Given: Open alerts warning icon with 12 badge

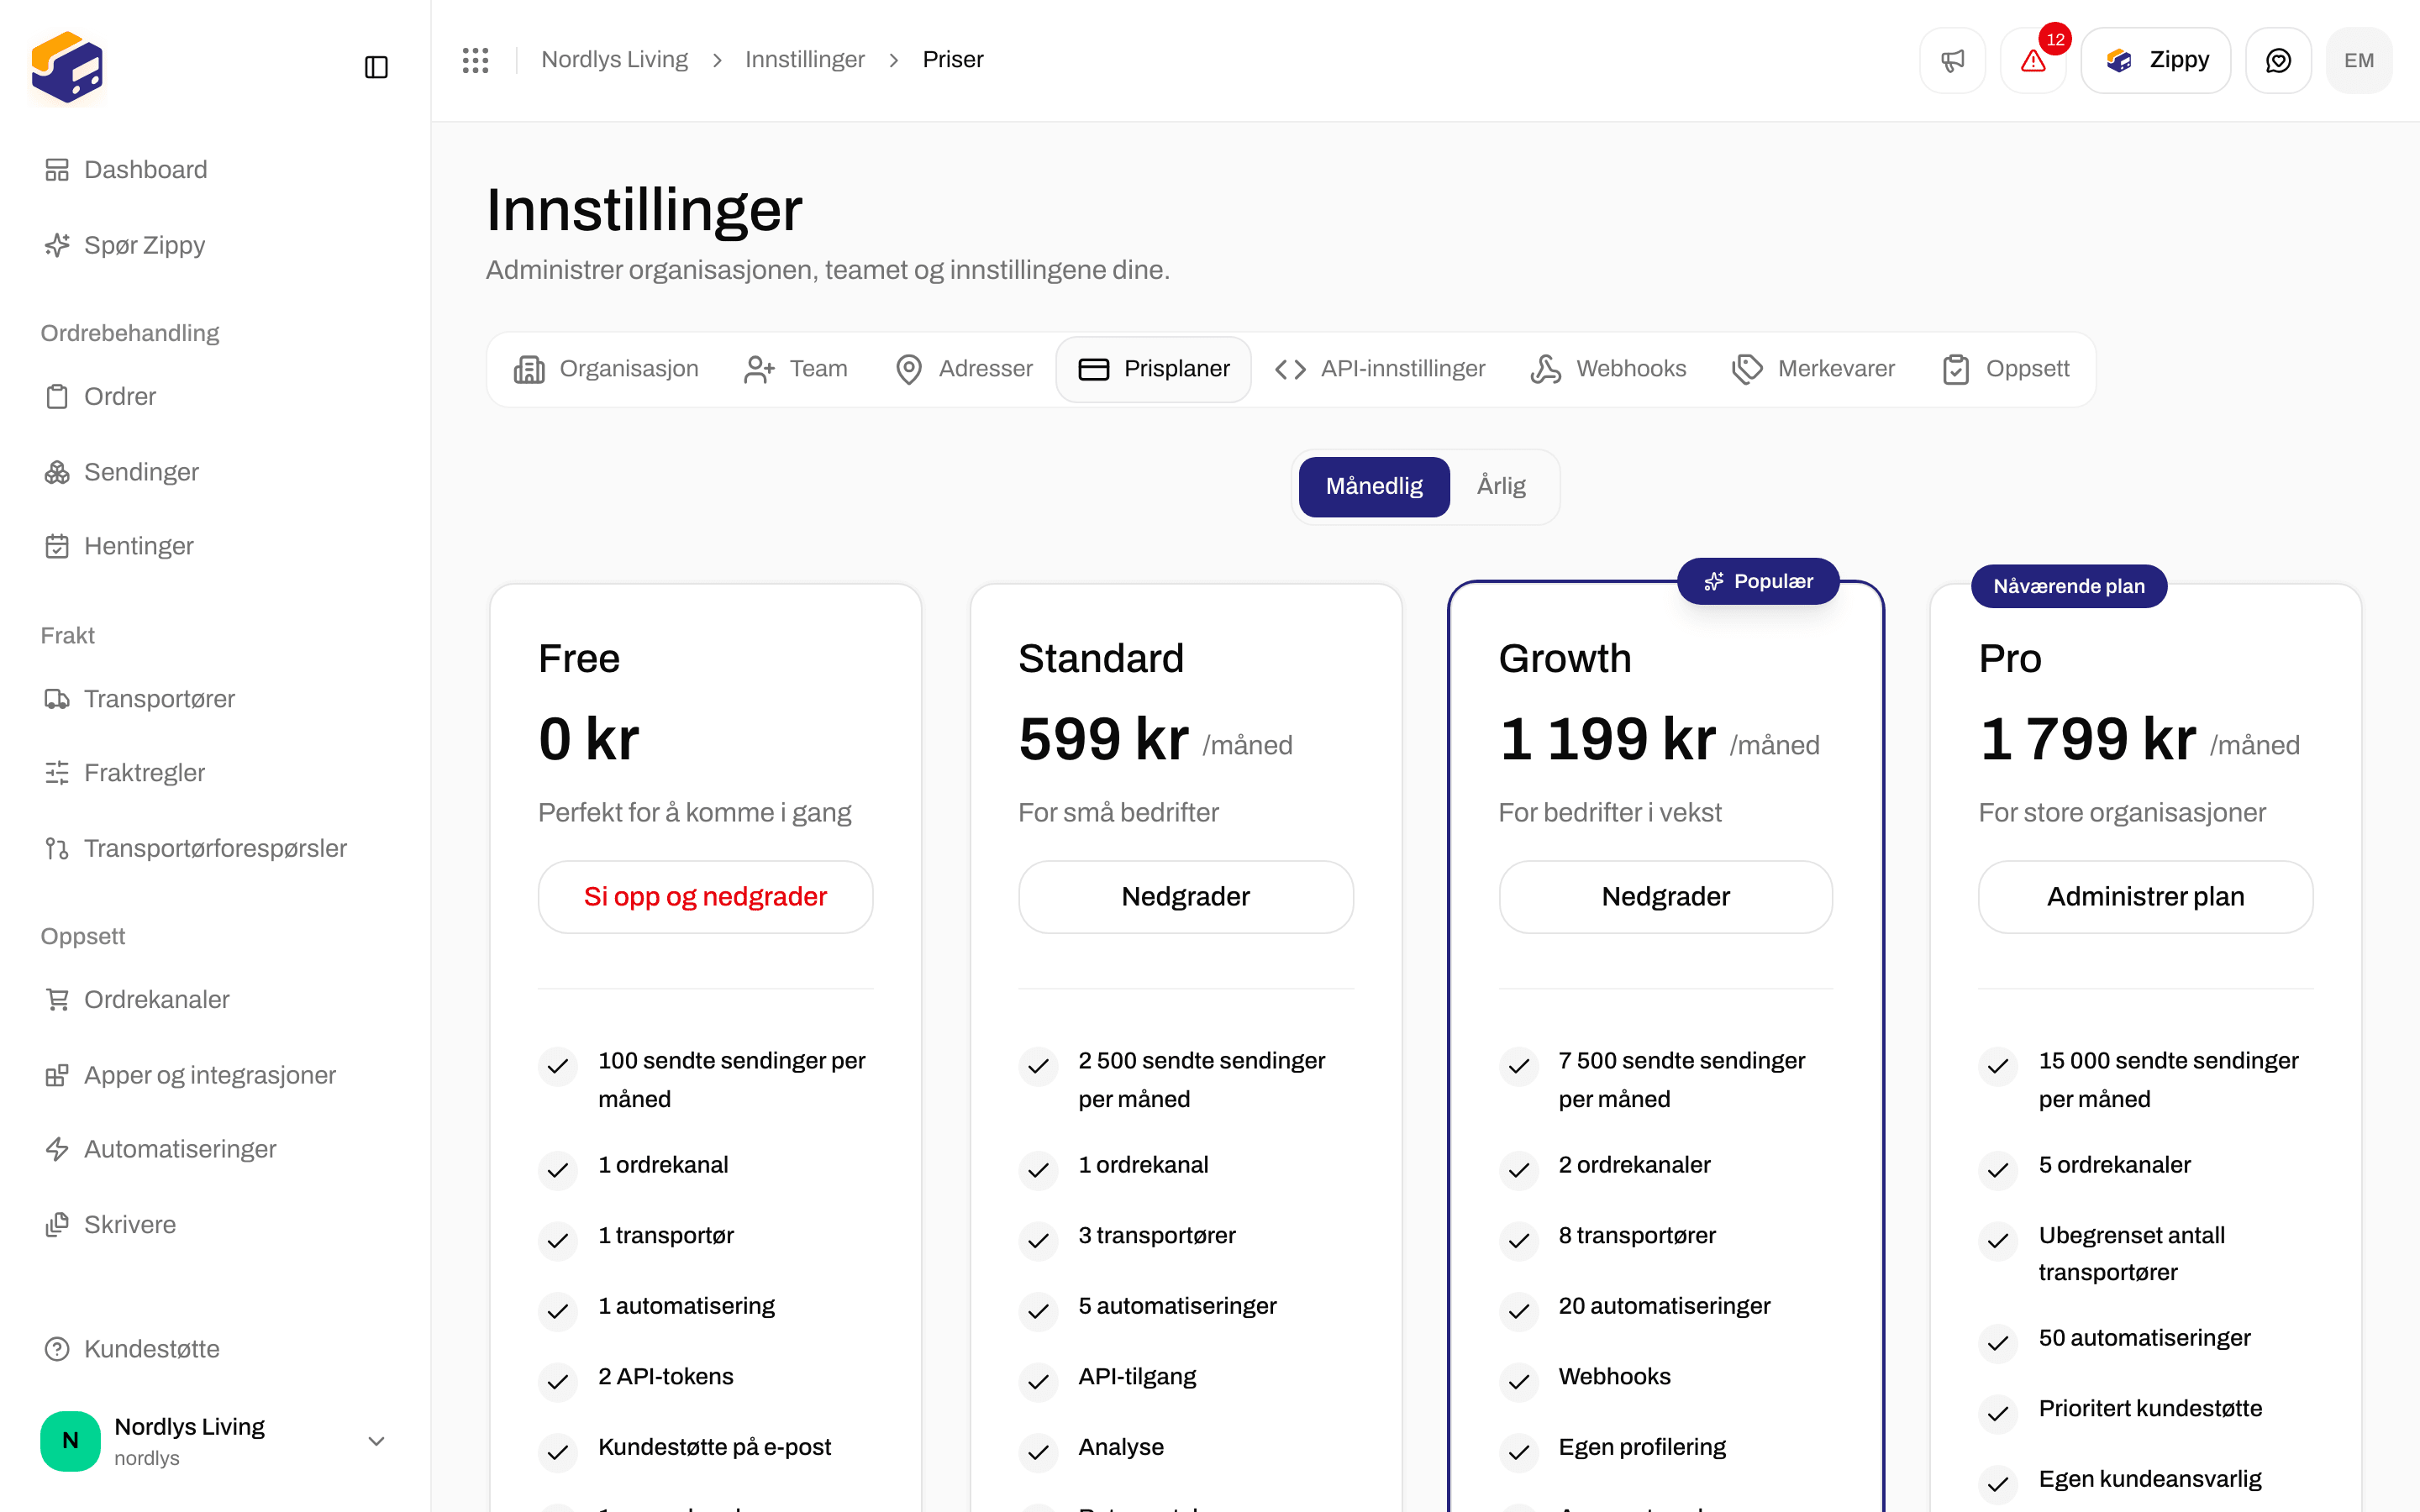Looking at the screenshot, I should click(x=2033, y=60).
